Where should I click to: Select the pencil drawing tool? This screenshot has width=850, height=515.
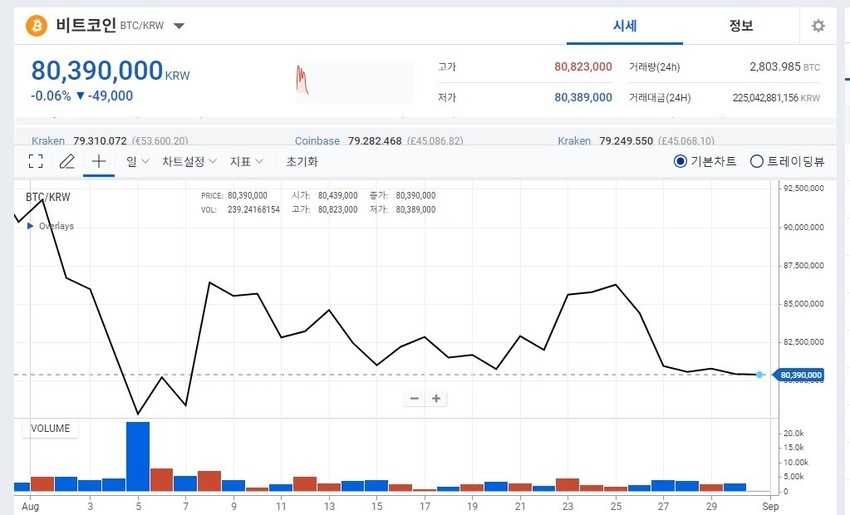pyautogui.click(x=67, y=161)
